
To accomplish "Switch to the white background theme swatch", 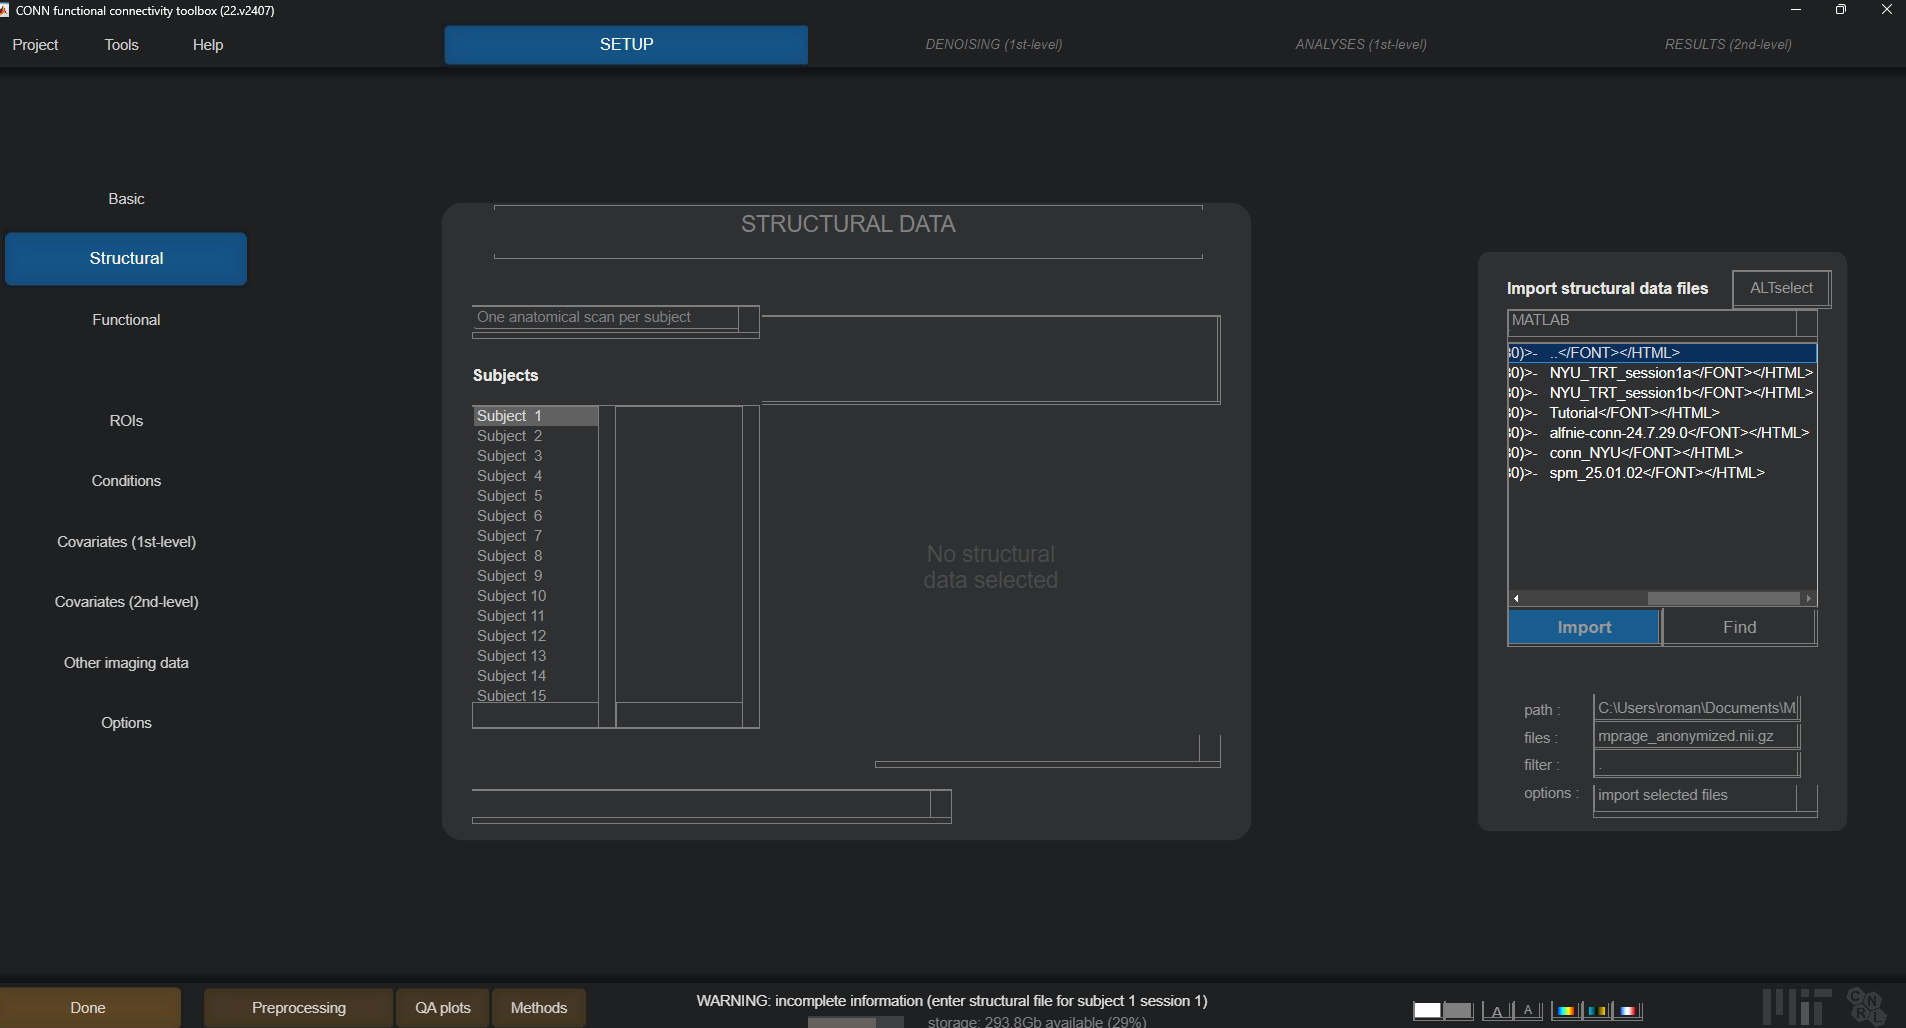I will (x=1426, y=1010).
